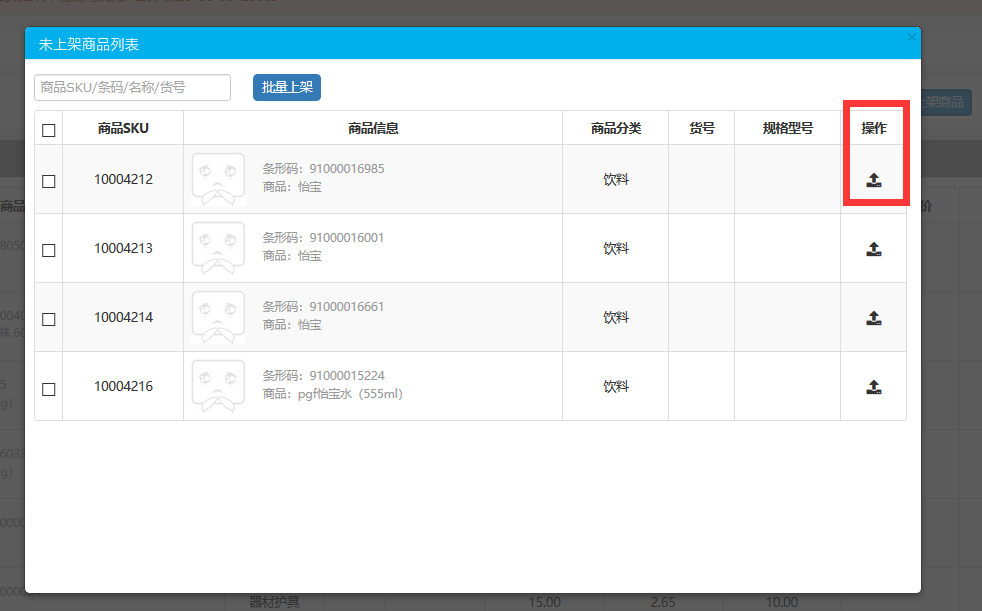982x611 pixels.
Task: Click the 商品SKU column header
Action: pyautogui.click(x=123, y=128)
